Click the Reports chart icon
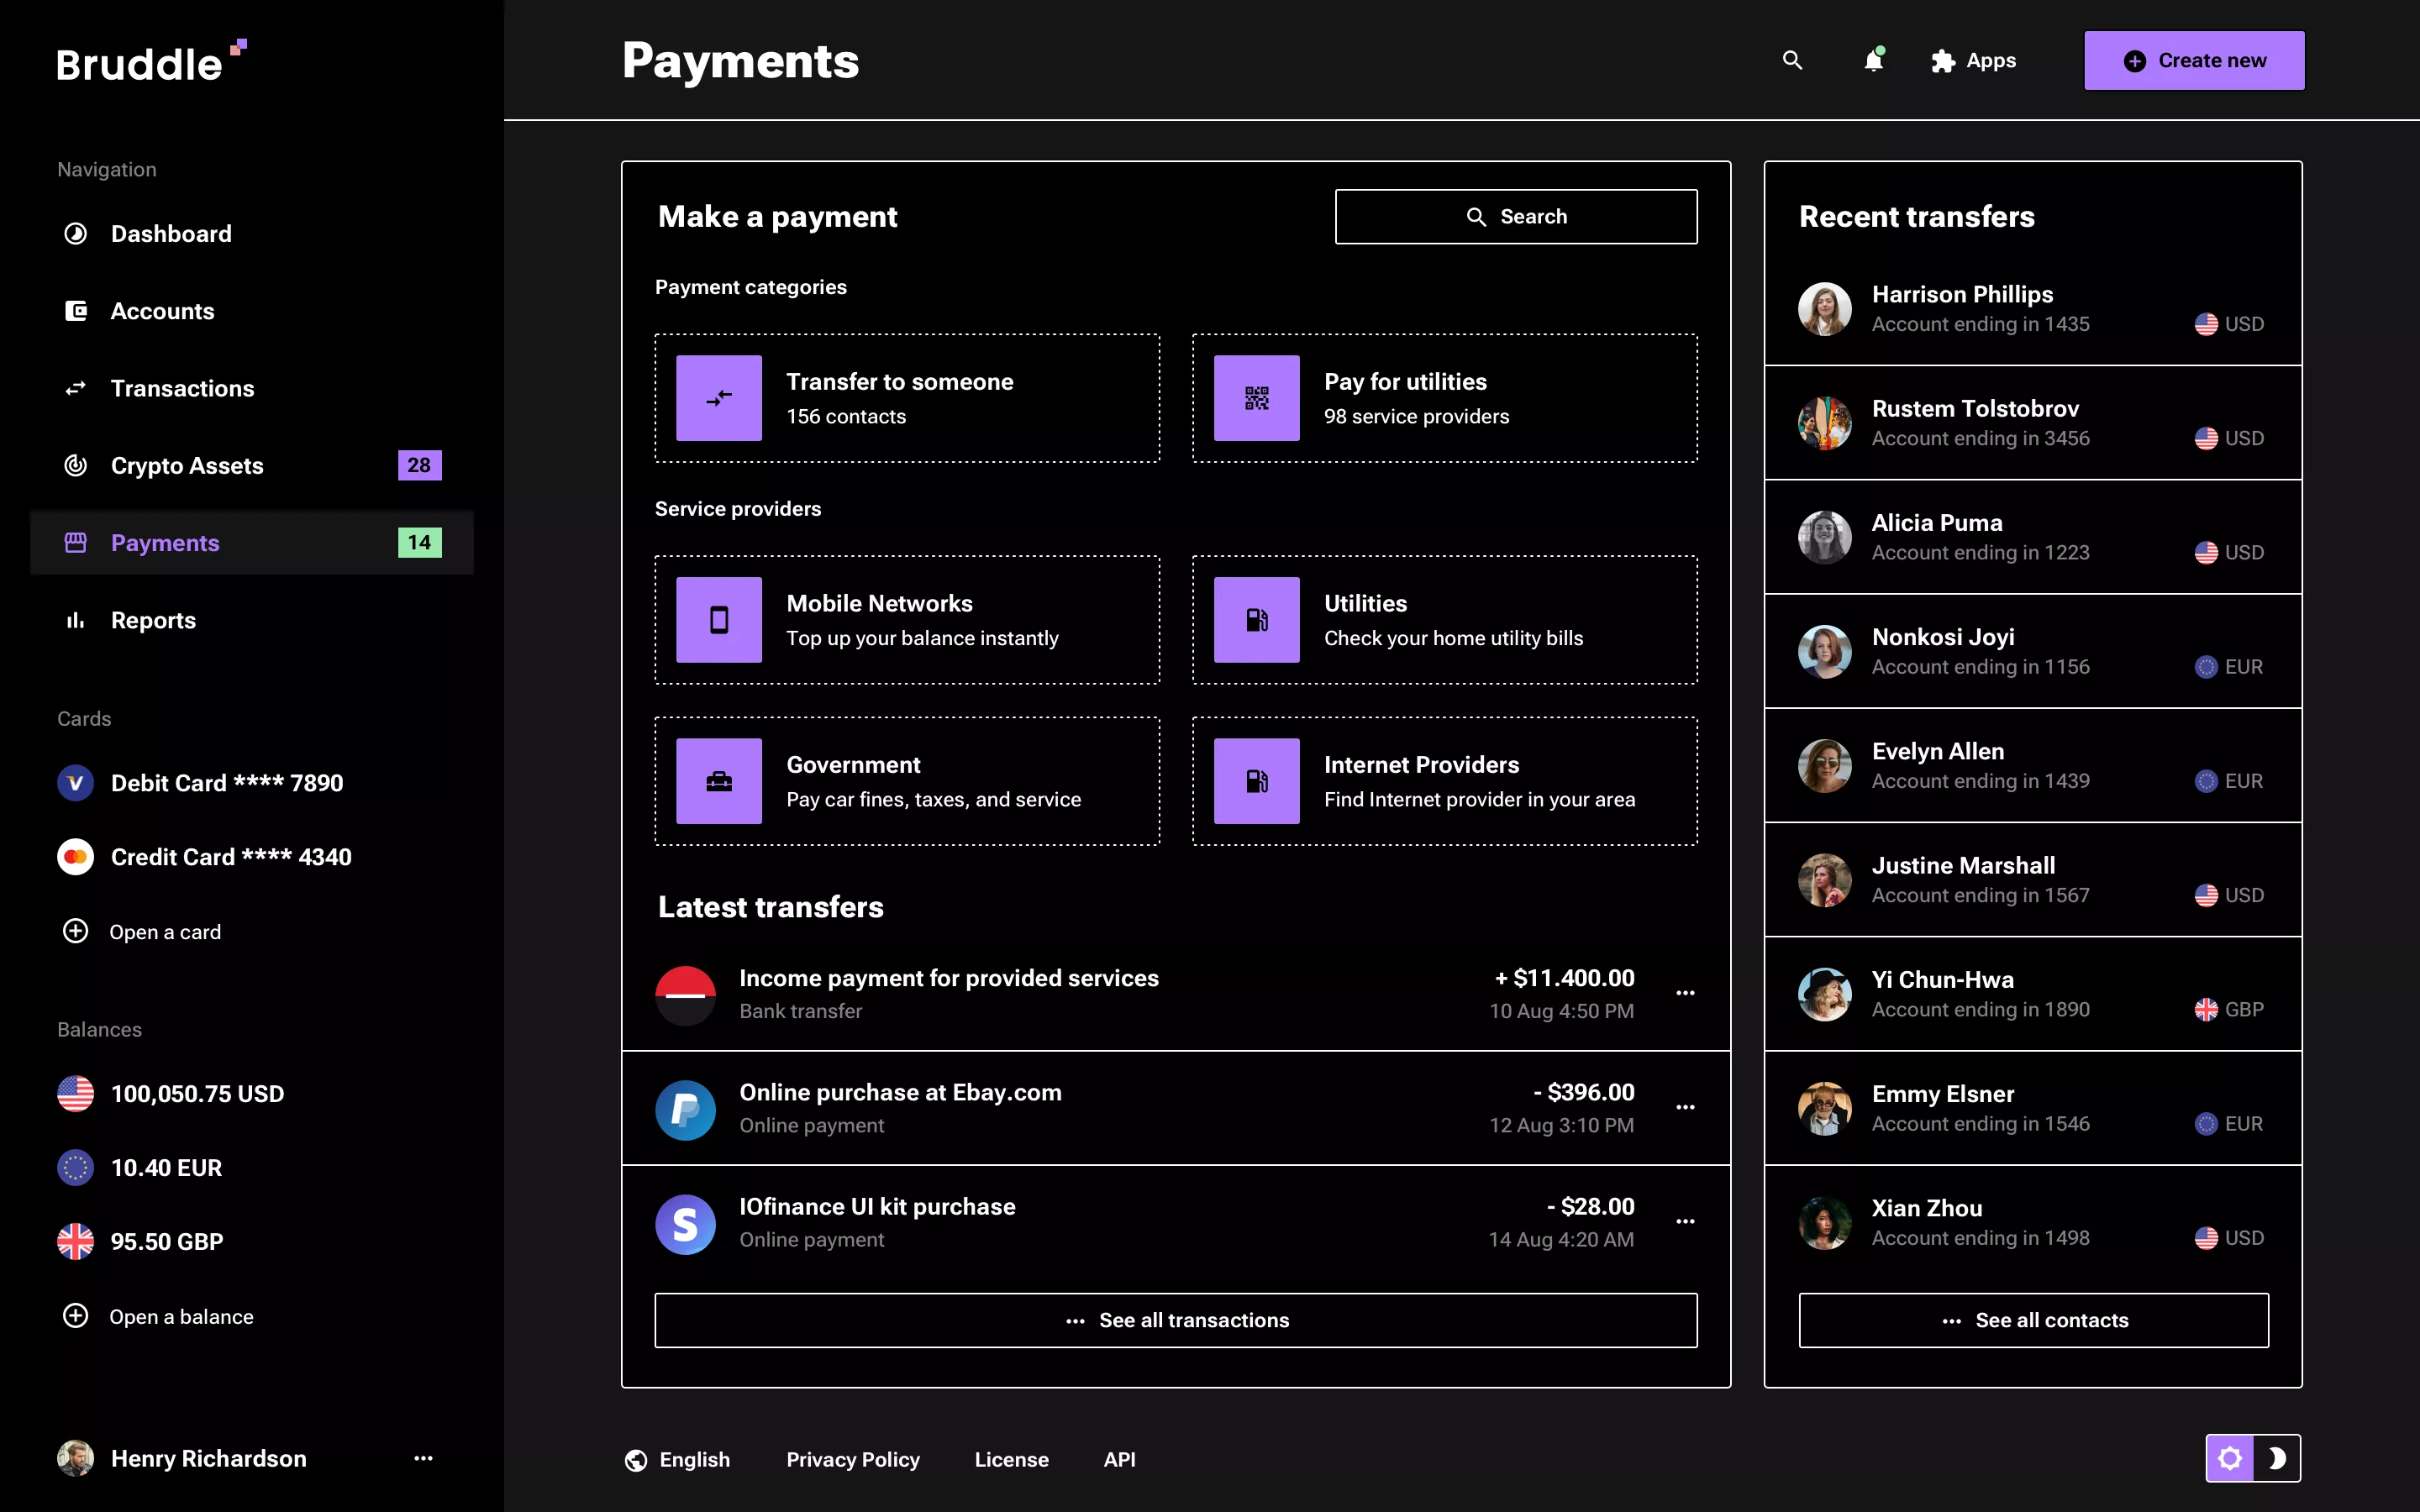 tap(75, 620)
